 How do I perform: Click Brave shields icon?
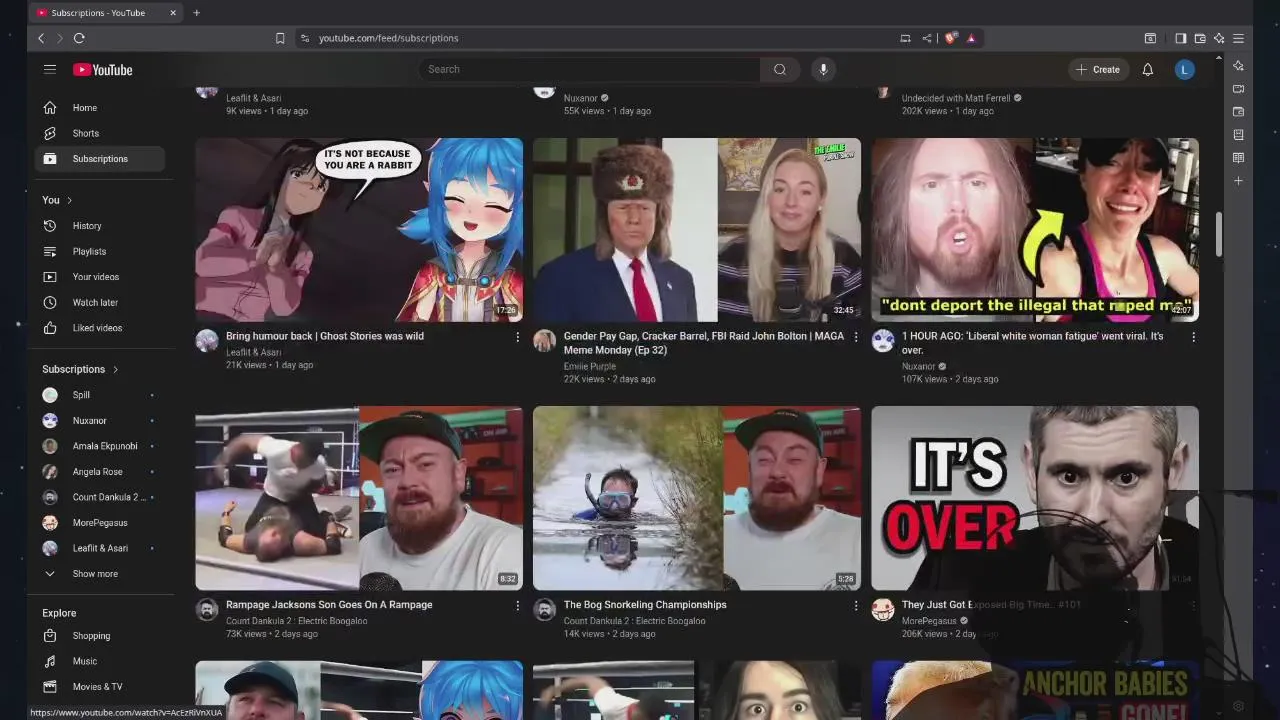point(951,38)
